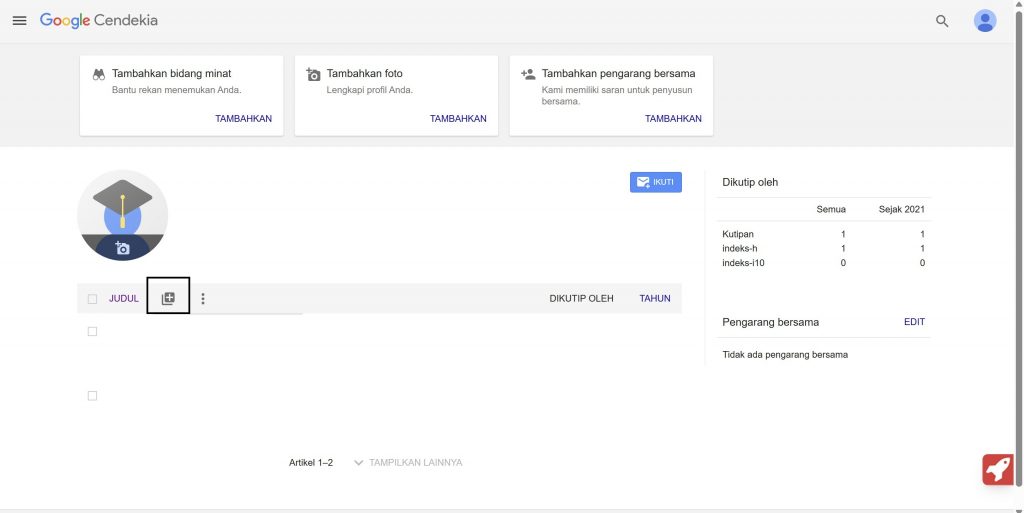Click the Tambahkan bidang minat heading
Screen dimensions: 1024x513
(172, 74)
